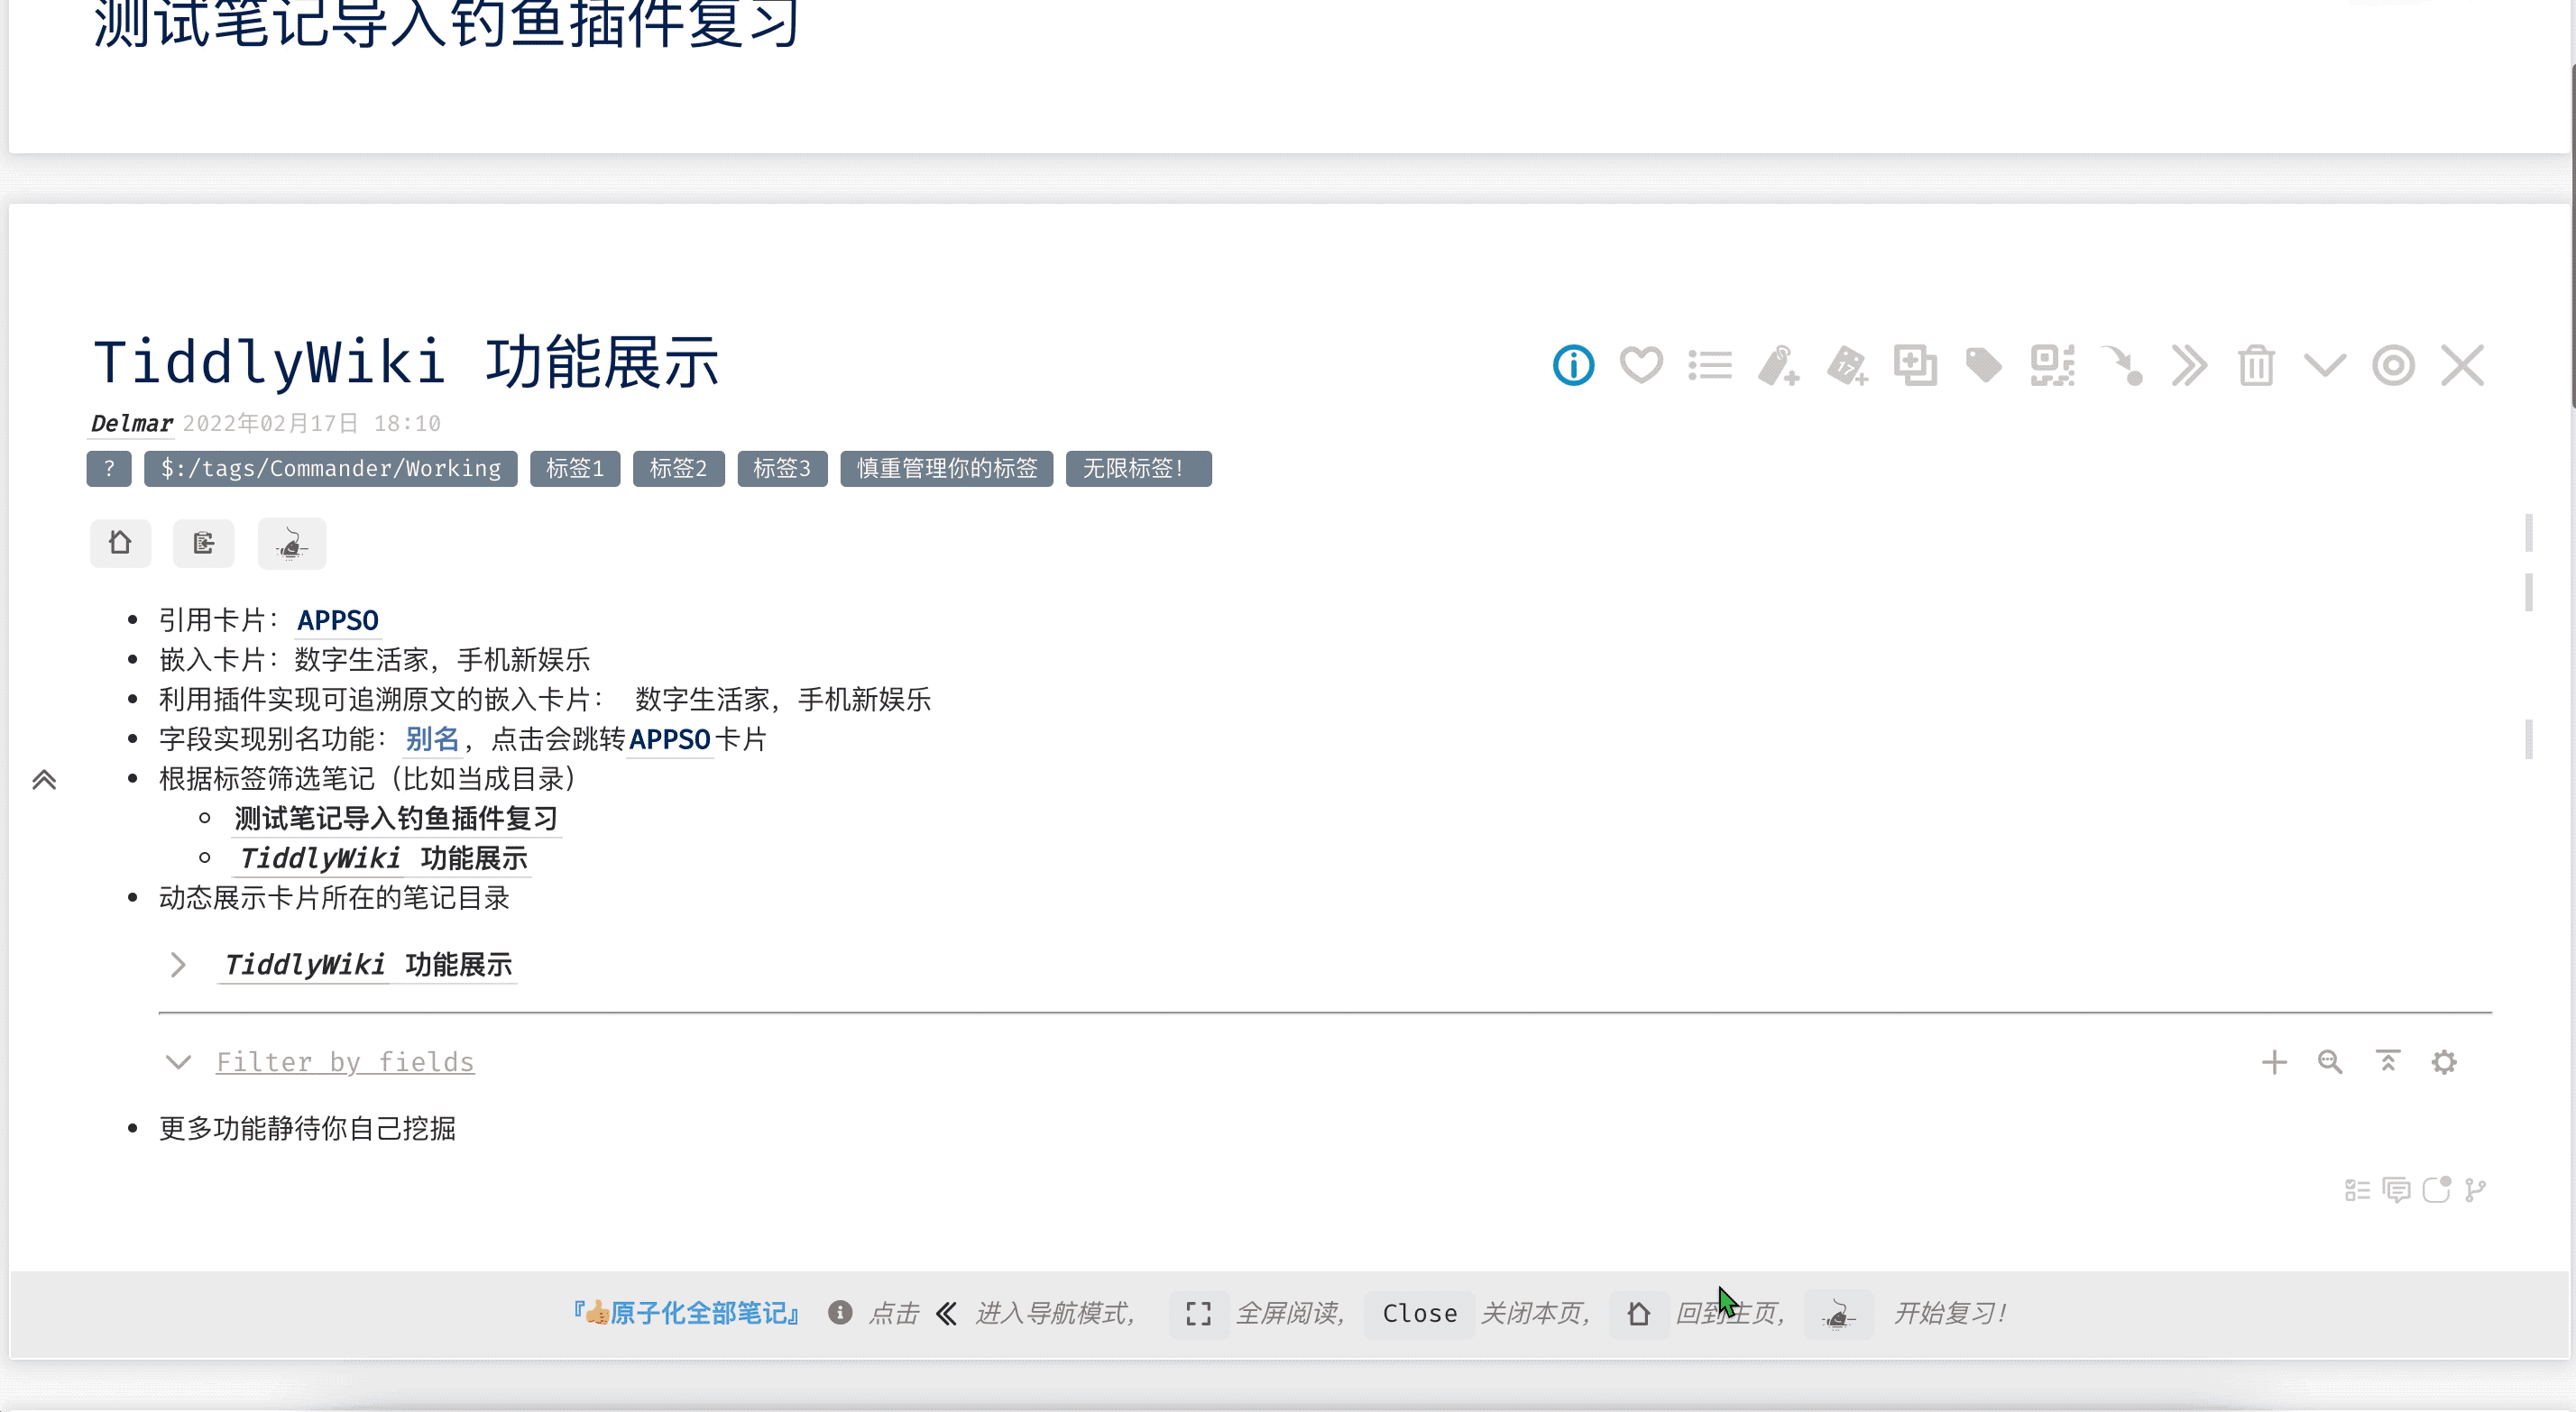Click the home icon below tags
2576x1412 pixels.
point(120,543)
